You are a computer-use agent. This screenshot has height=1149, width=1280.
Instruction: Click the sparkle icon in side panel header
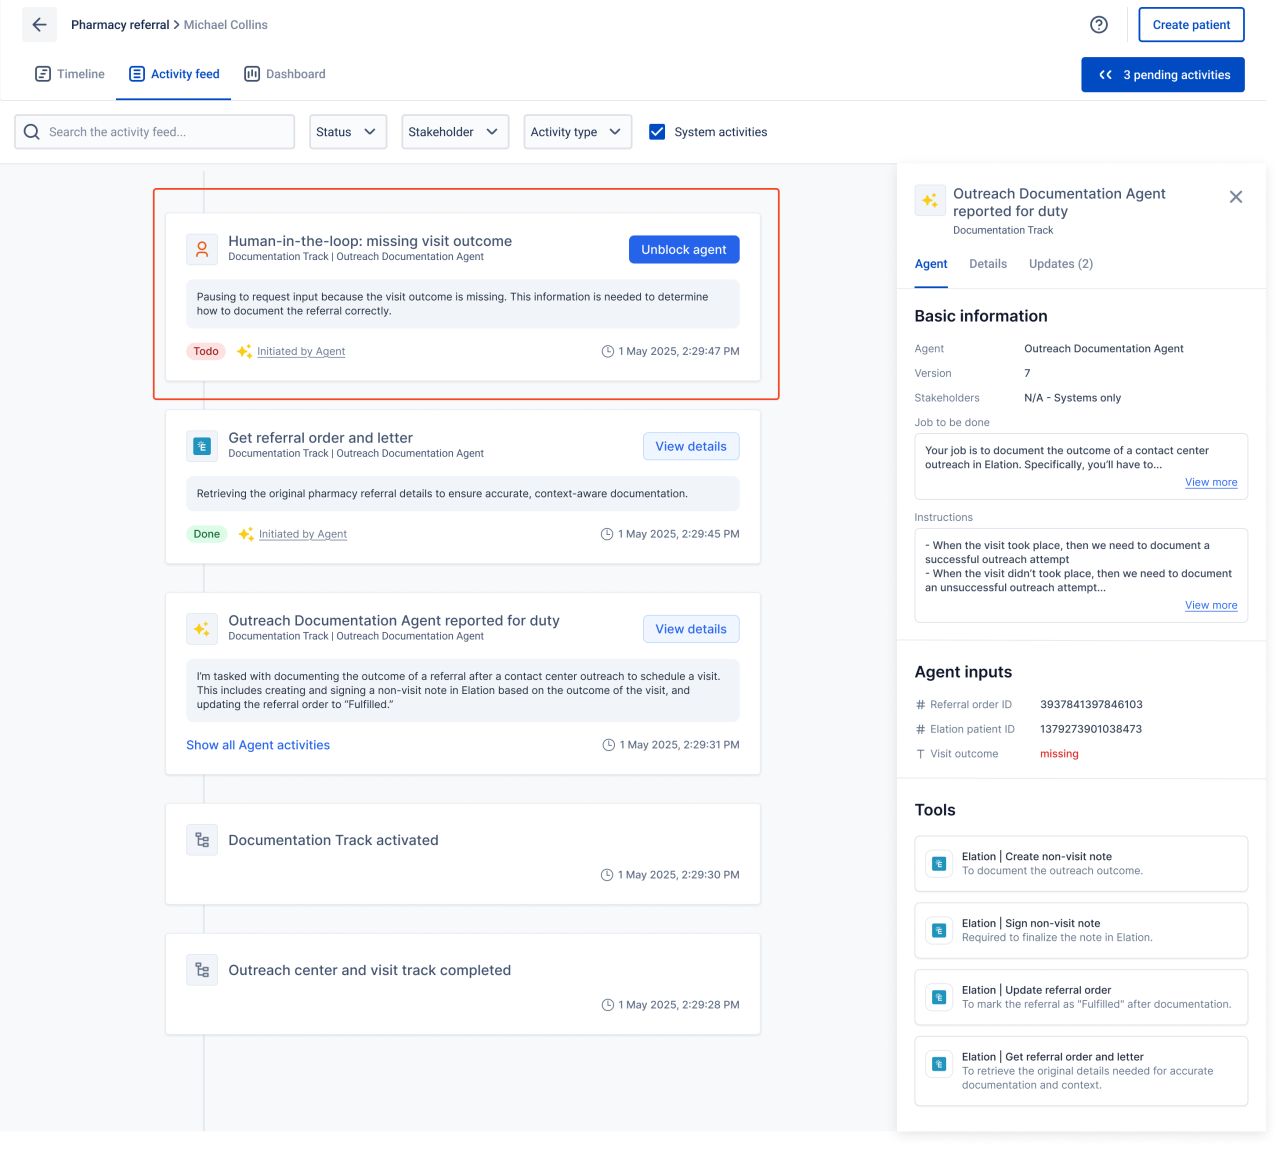pos(930,201)
